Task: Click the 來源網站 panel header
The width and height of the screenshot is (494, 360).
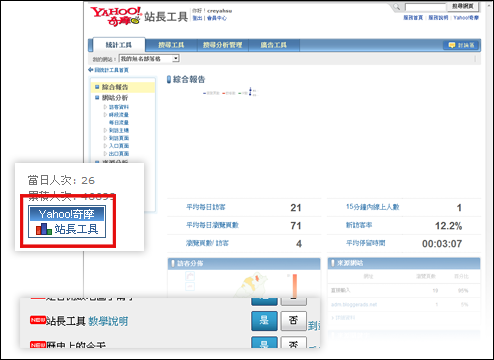Action: pyautogui.click(x=404, y=263)
